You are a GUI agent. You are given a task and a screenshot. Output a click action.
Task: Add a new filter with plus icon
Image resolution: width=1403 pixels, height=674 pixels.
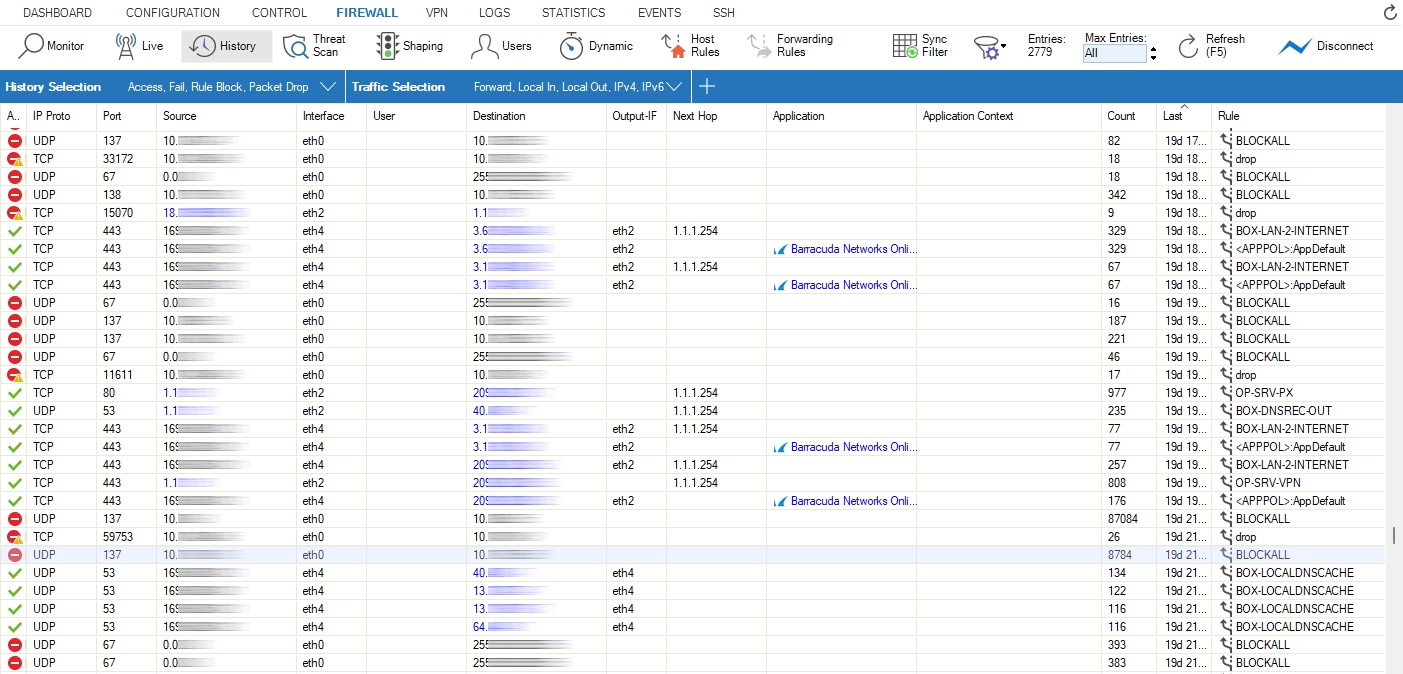[x=706, y=87]
